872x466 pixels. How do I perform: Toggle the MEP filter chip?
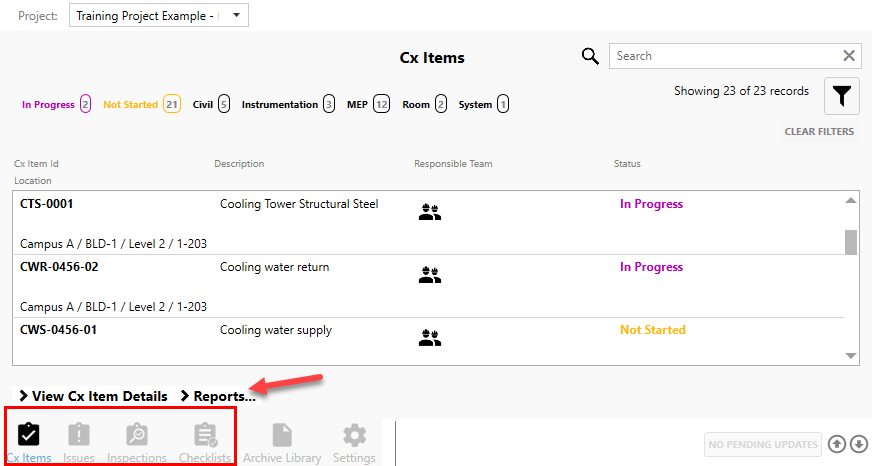368,104
